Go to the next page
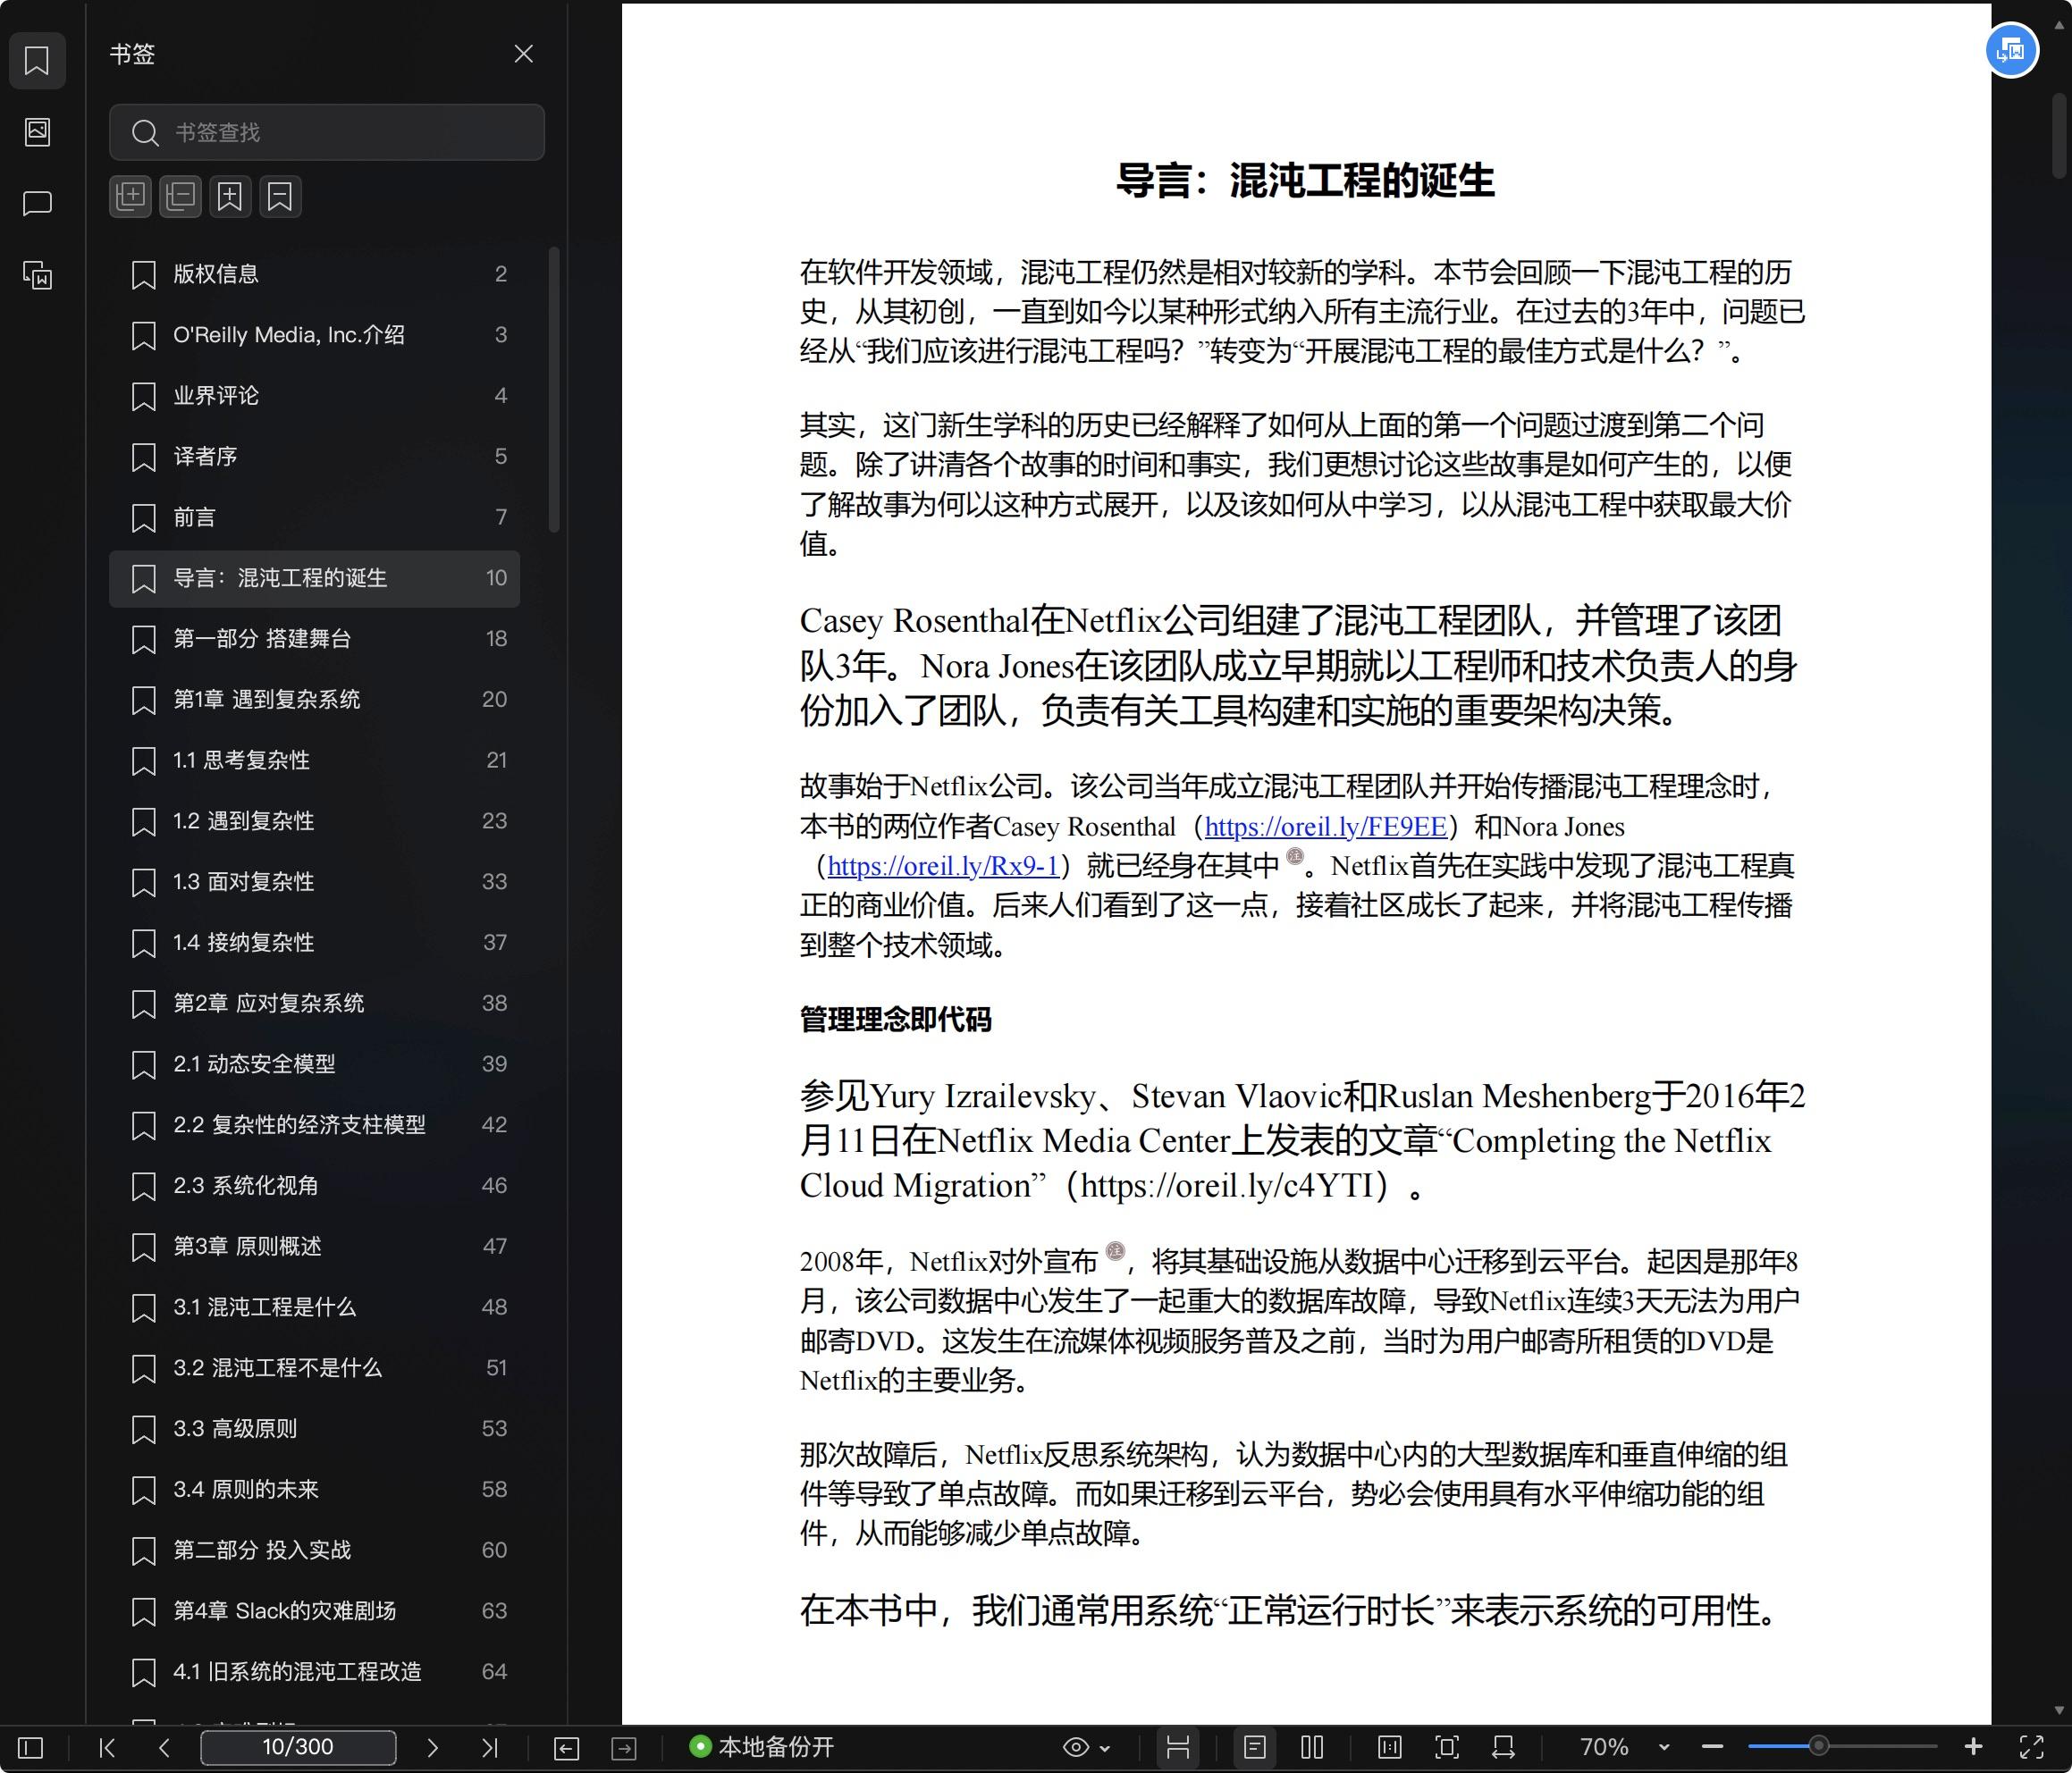 (432, 1747)
